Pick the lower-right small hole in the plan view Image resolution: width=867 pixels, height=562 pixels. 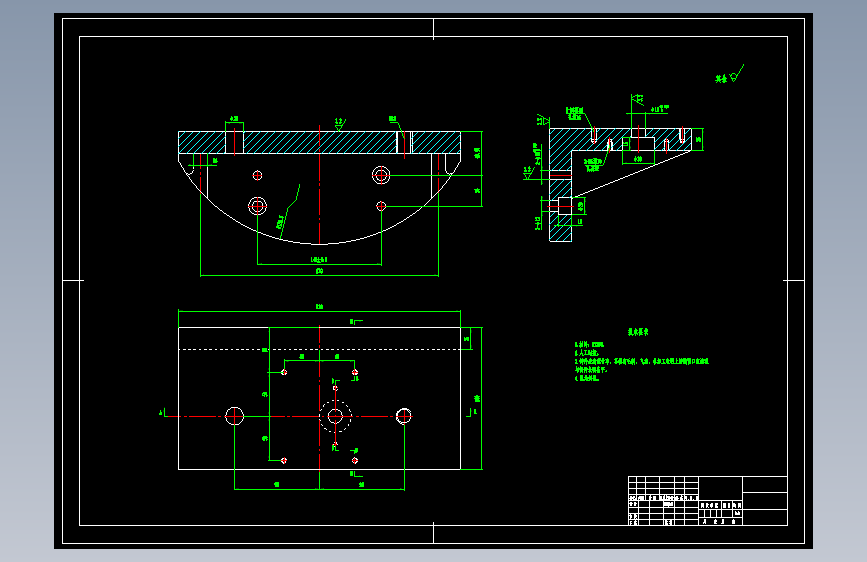click(354, 460)
